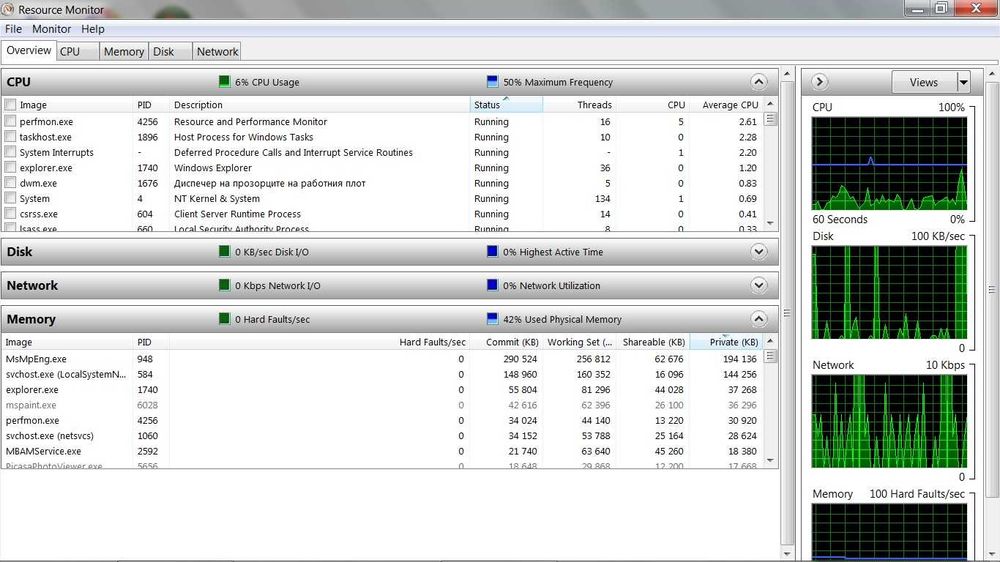Screen dimensions: 1000x562
Task: Click the main pane scrollbar down arrow
Action: pos(787,554)
